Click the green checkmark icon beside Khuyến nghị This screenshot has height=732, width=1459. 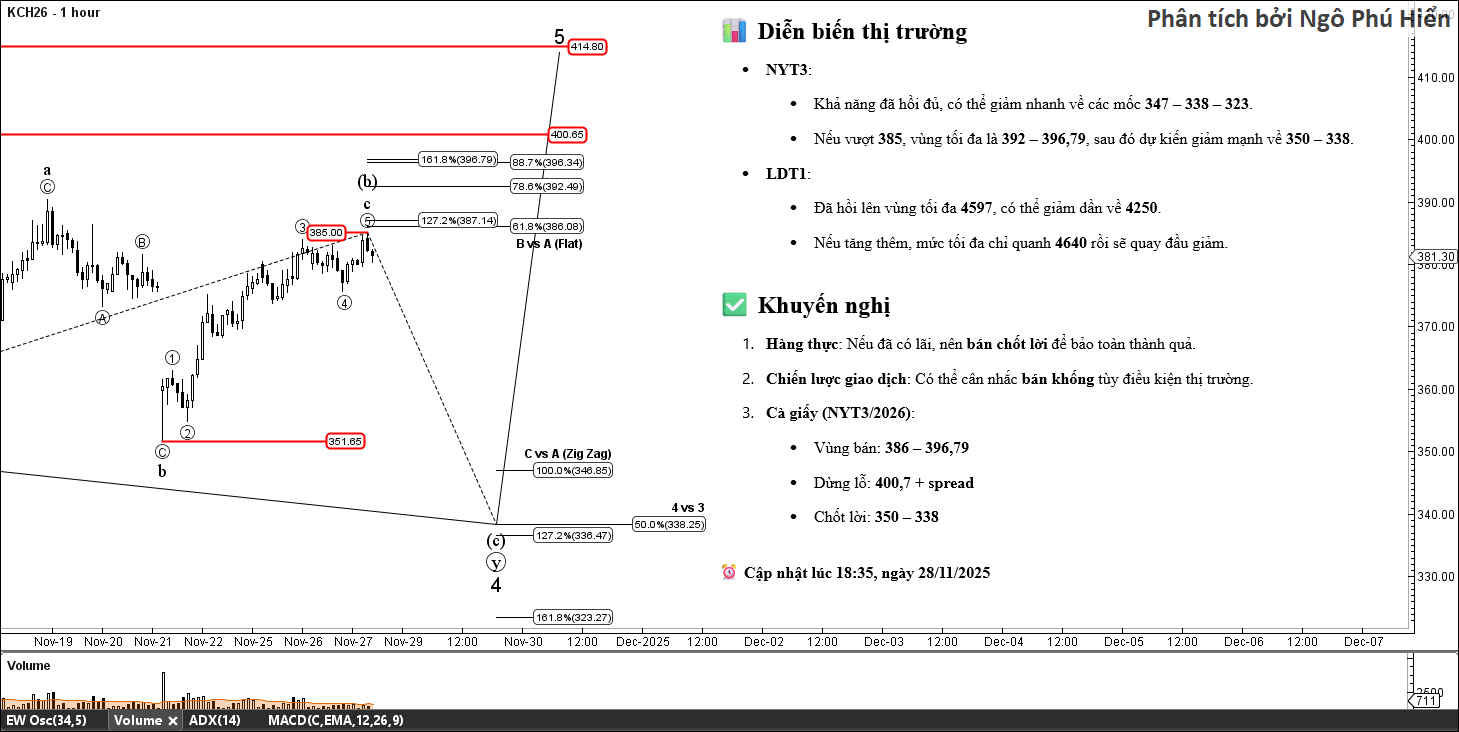click(734, 305)
